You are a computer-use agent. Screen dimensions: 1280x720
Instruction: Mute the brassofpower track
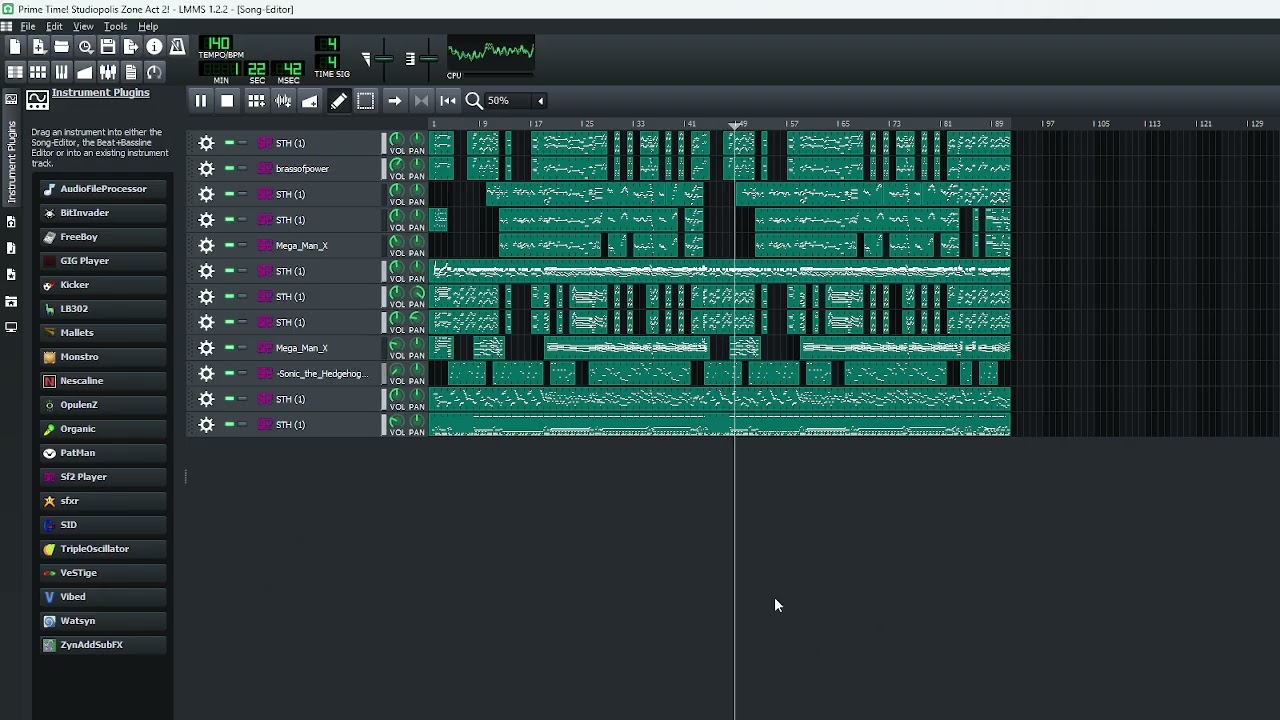coord(229,169)
